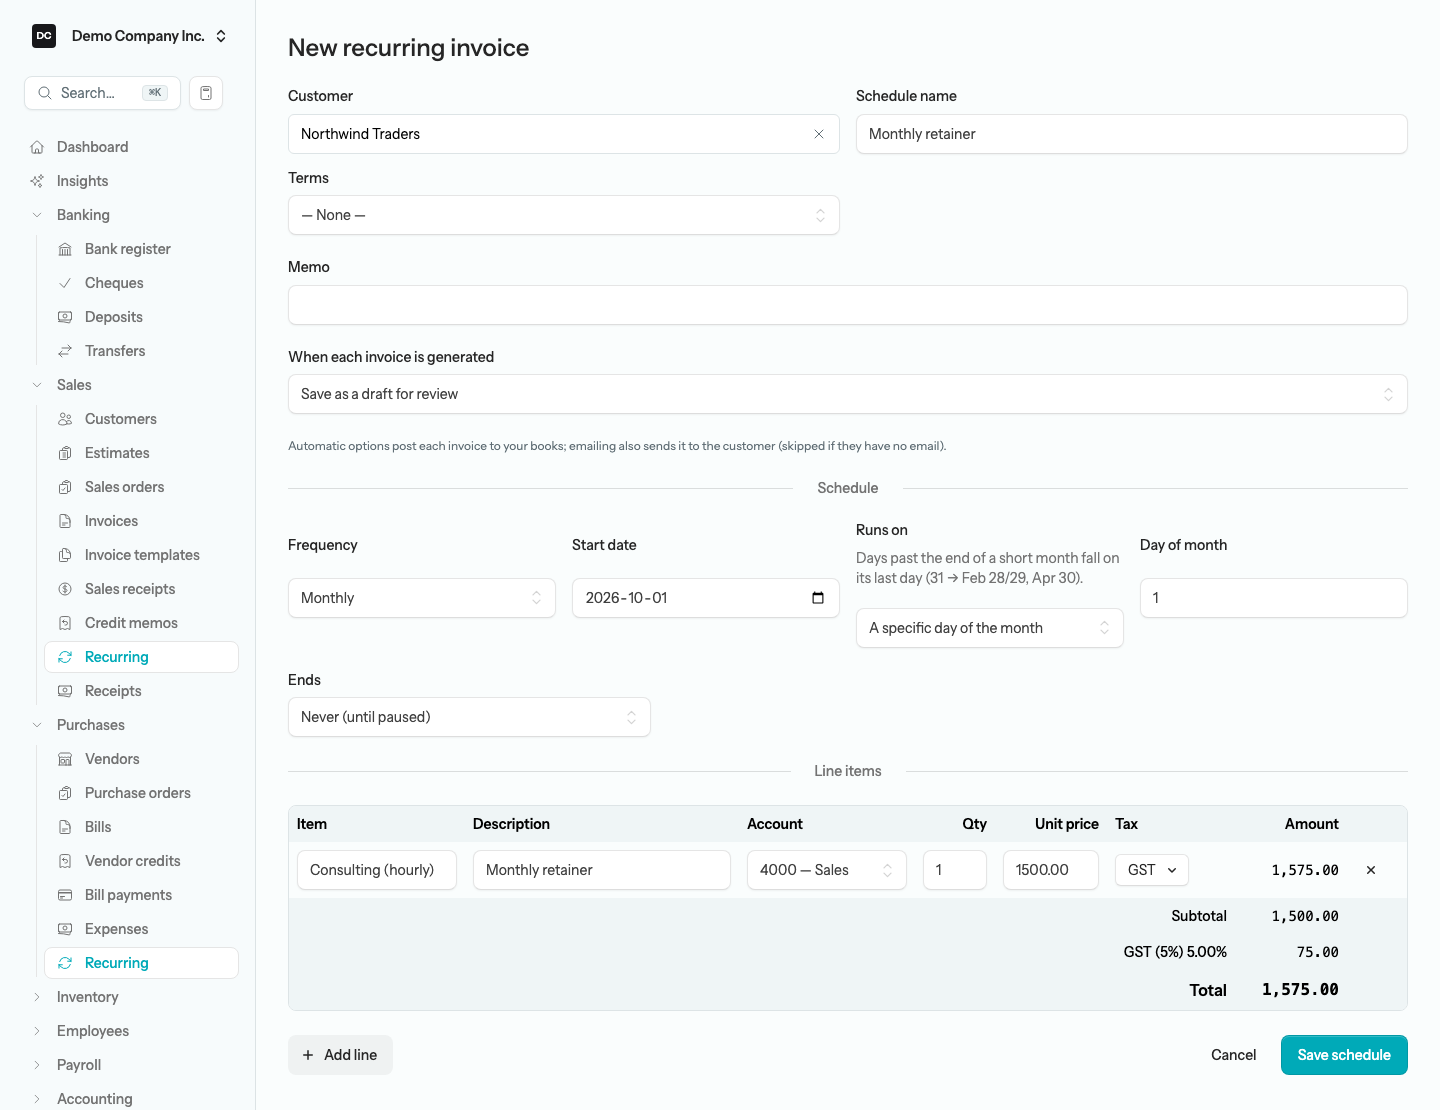The width and height of the screenshot is (1440, 1110).
Task: Click the Unit price field showing 1500.00
Action: tap(1051, 870)
